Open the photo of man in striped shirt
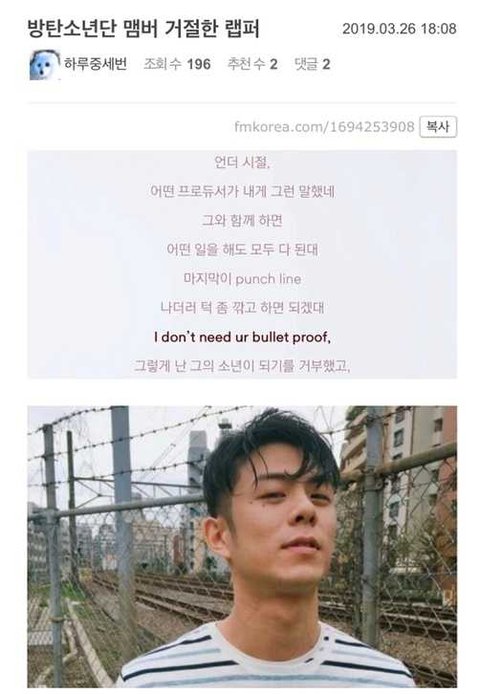The width and height of the screenshot is (480, 694). pos(242,546)
